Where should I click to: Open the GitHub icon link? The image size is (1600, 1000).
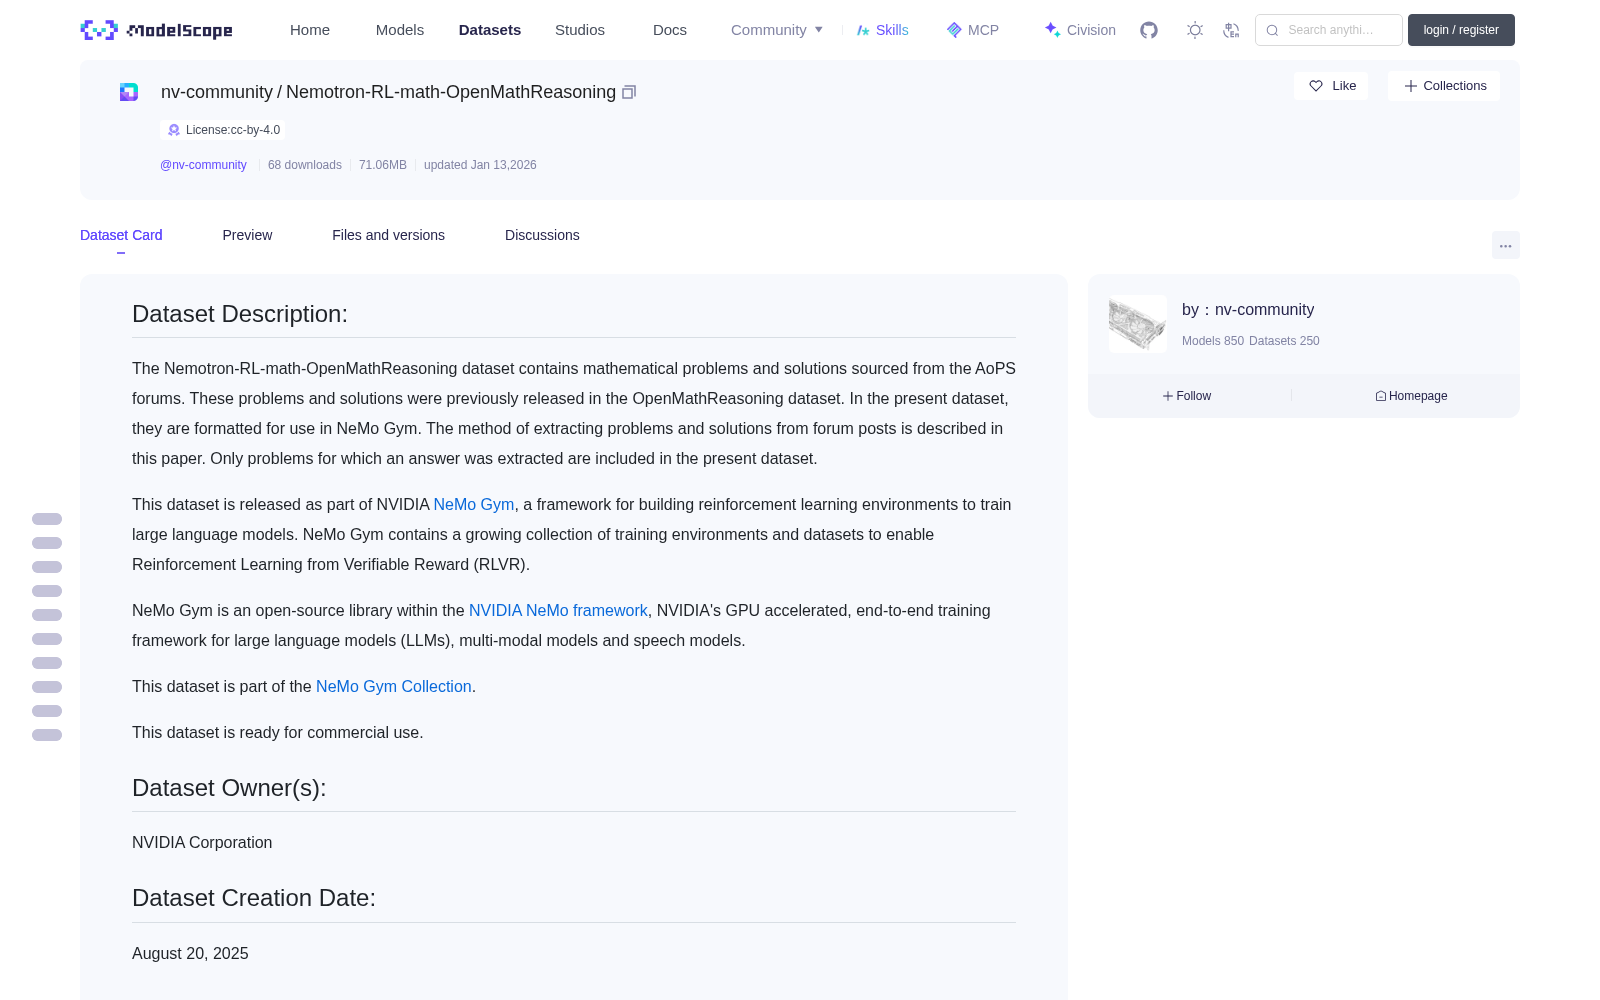click(1149, 30)
